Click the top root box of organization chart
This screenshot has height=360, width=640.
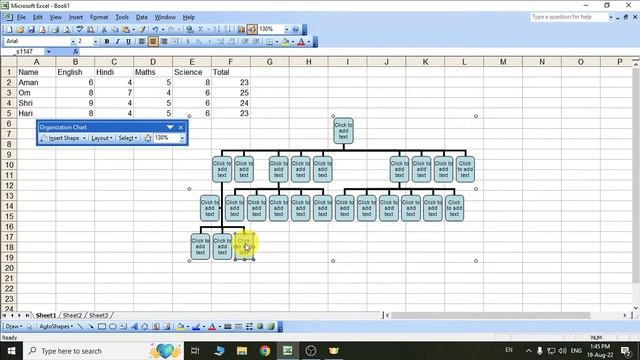coord(343,131)
